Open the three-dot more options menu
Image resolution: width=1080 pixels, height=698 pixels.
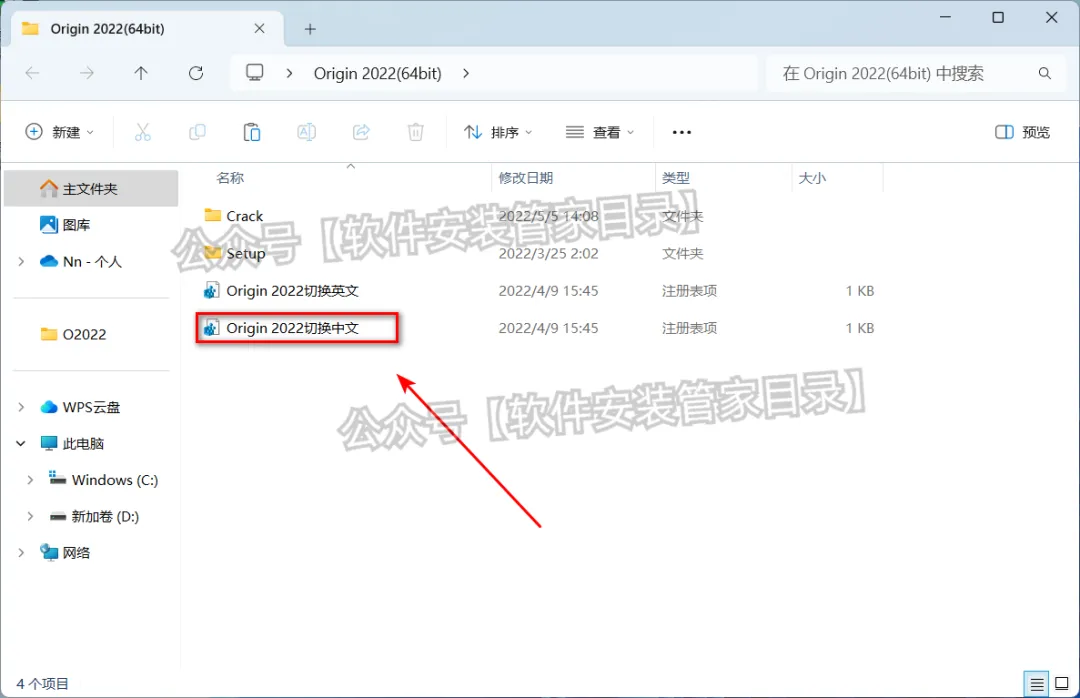point(681,132)
